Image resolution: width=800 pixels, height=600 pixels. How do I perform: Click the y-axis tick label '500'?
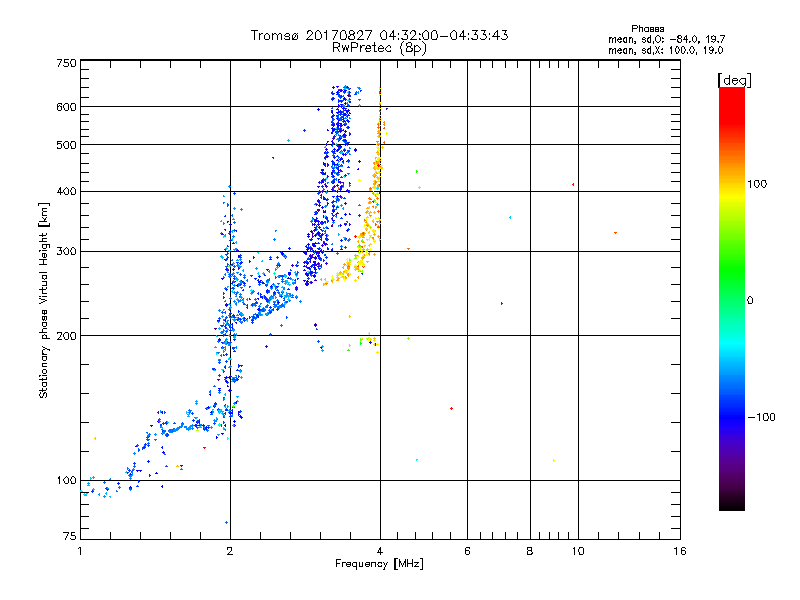(x=66, y=145)
